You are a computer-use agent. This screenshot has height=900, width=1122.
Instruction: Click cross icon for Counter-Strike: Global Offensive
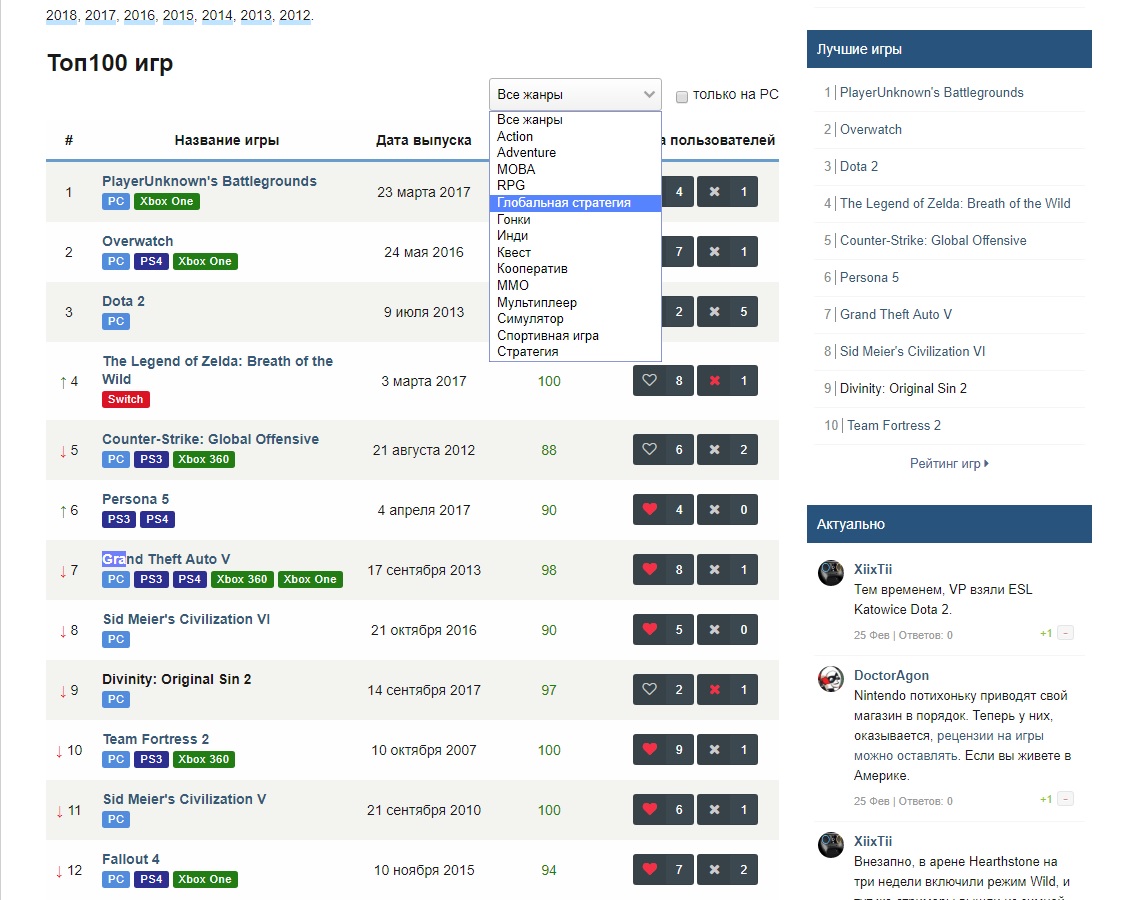point(714,449)
